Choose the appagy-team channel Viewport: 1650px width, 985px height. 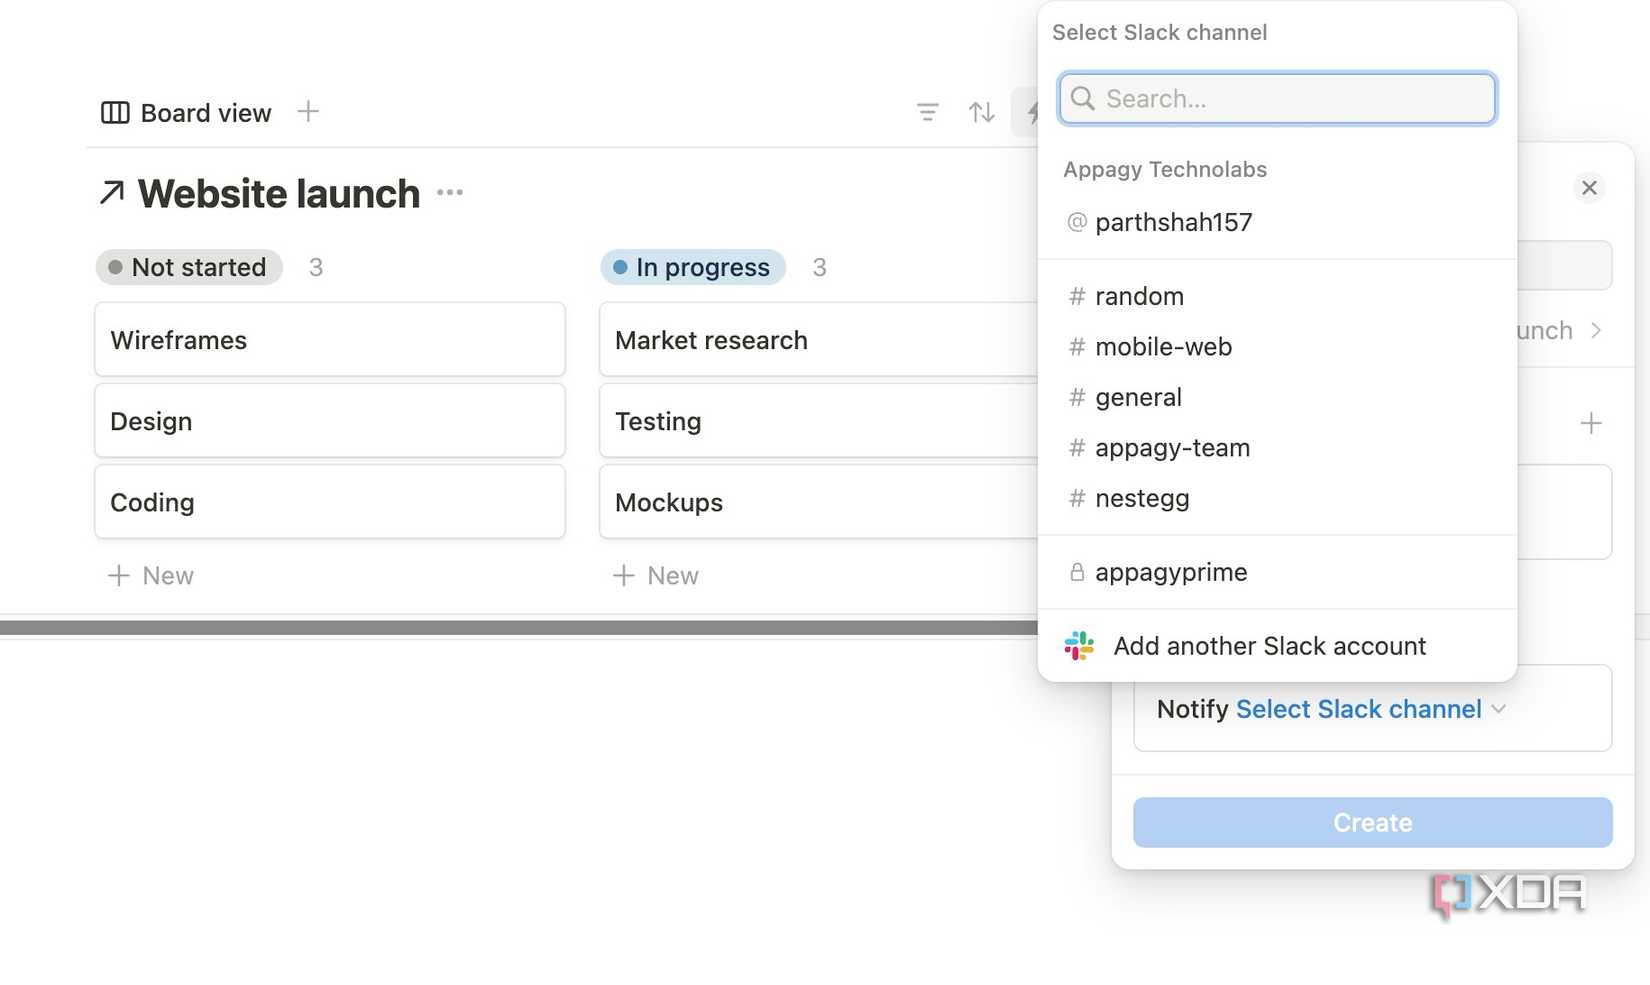click(x=1277, y=448)
